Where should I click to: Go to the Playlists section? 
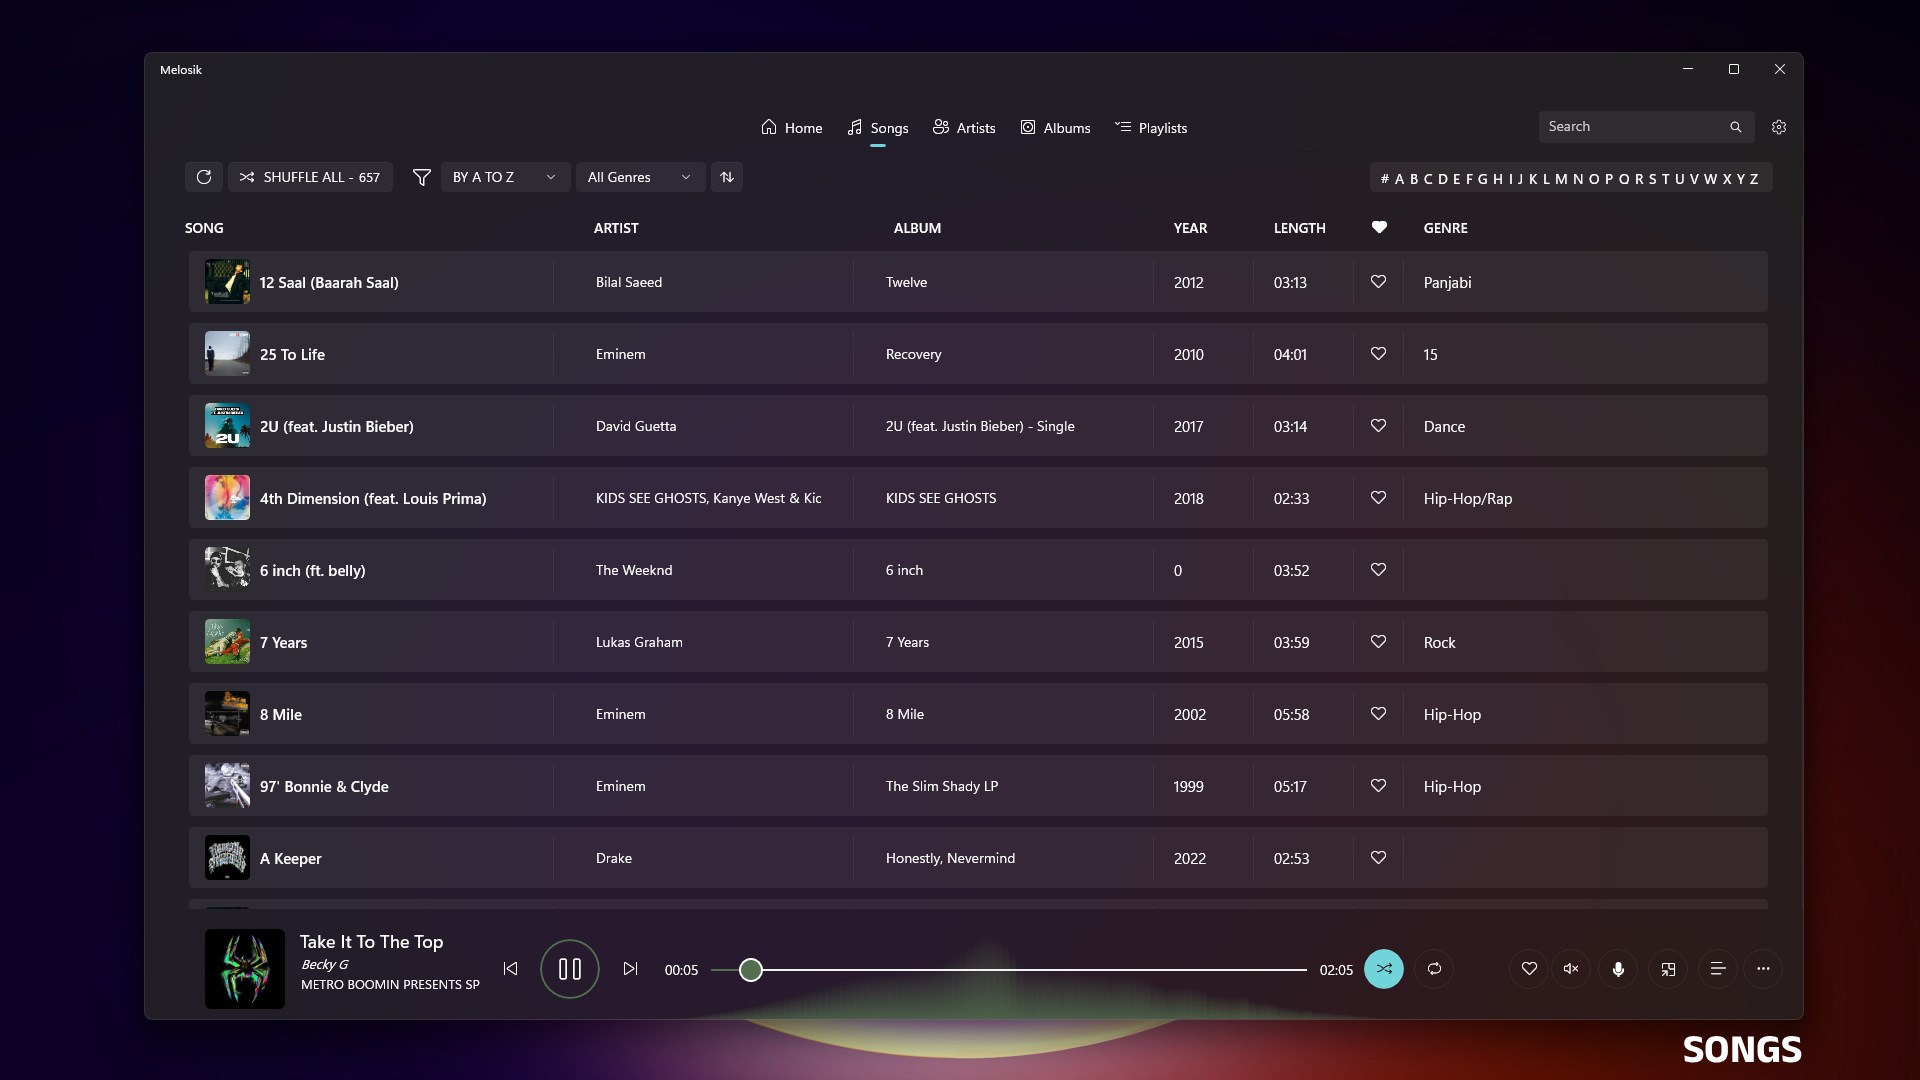(1150, 127)
